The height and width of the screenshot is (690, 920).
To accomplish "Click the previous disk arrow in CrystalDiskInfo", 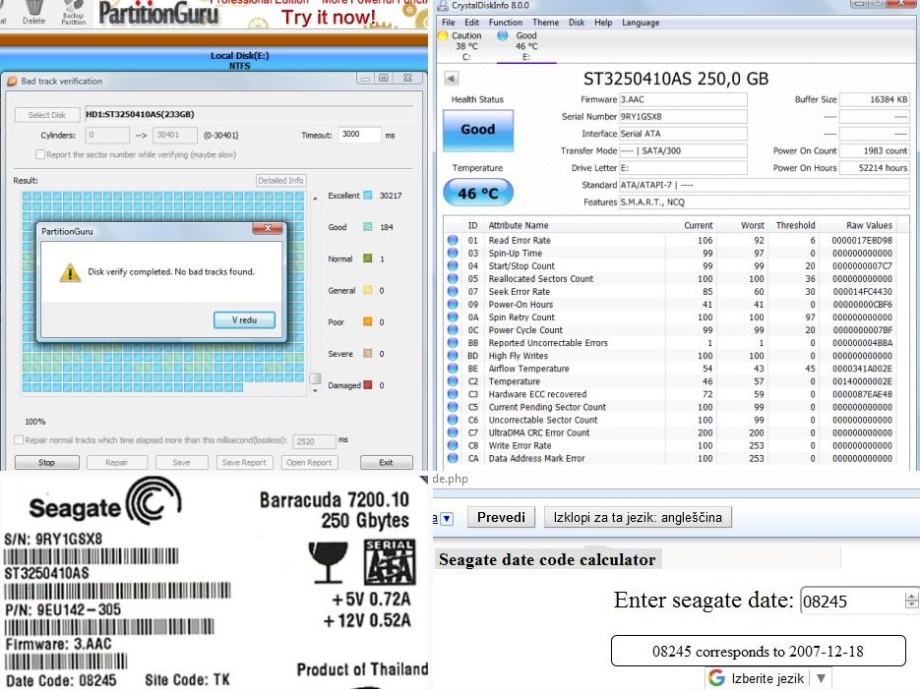I will (x=451, y=78).
